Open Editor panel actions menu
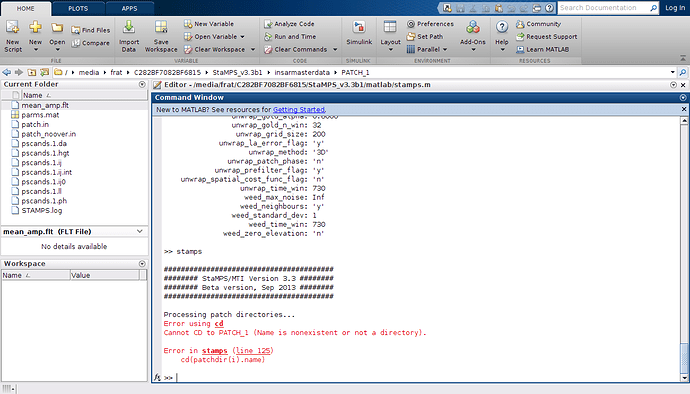This screenshot has height=394, width=690. [x=673, y=85]
